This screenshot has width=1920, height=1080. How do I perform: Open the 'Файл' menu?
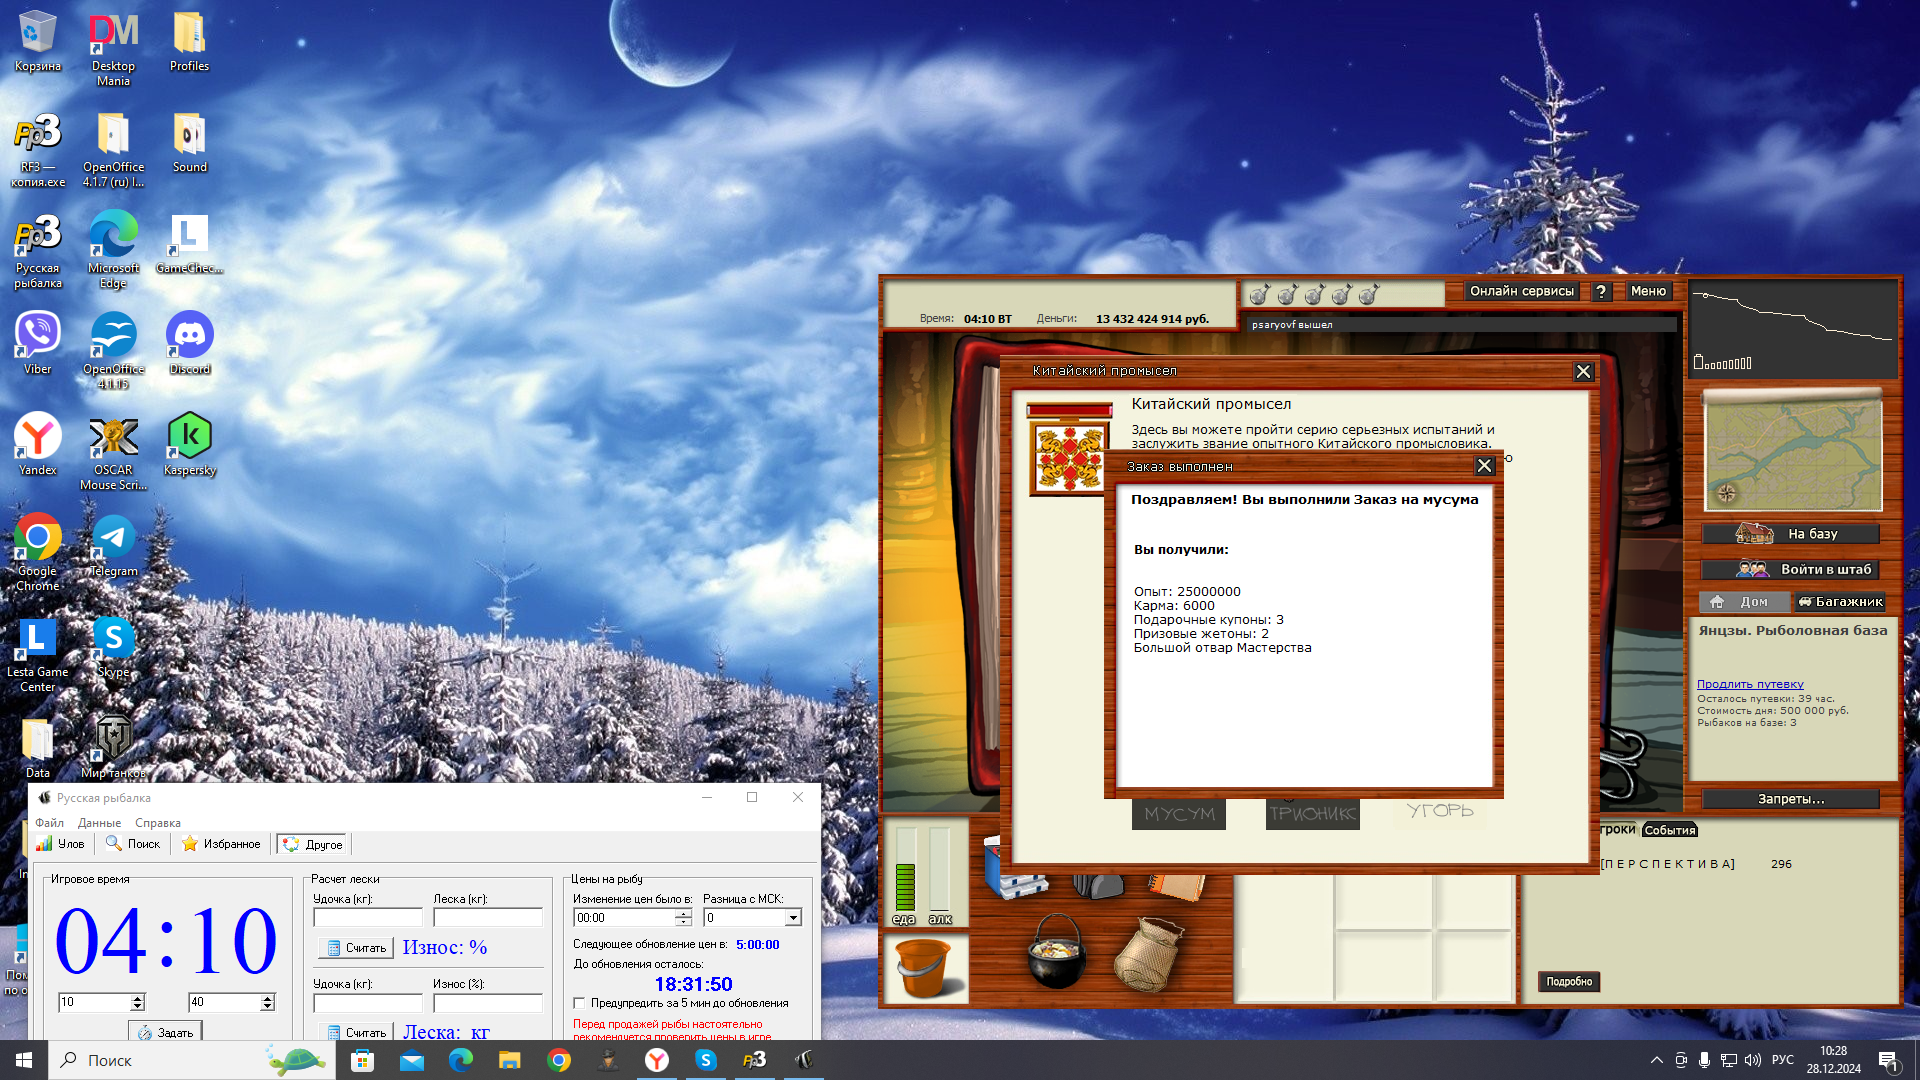tap(49, 823)
